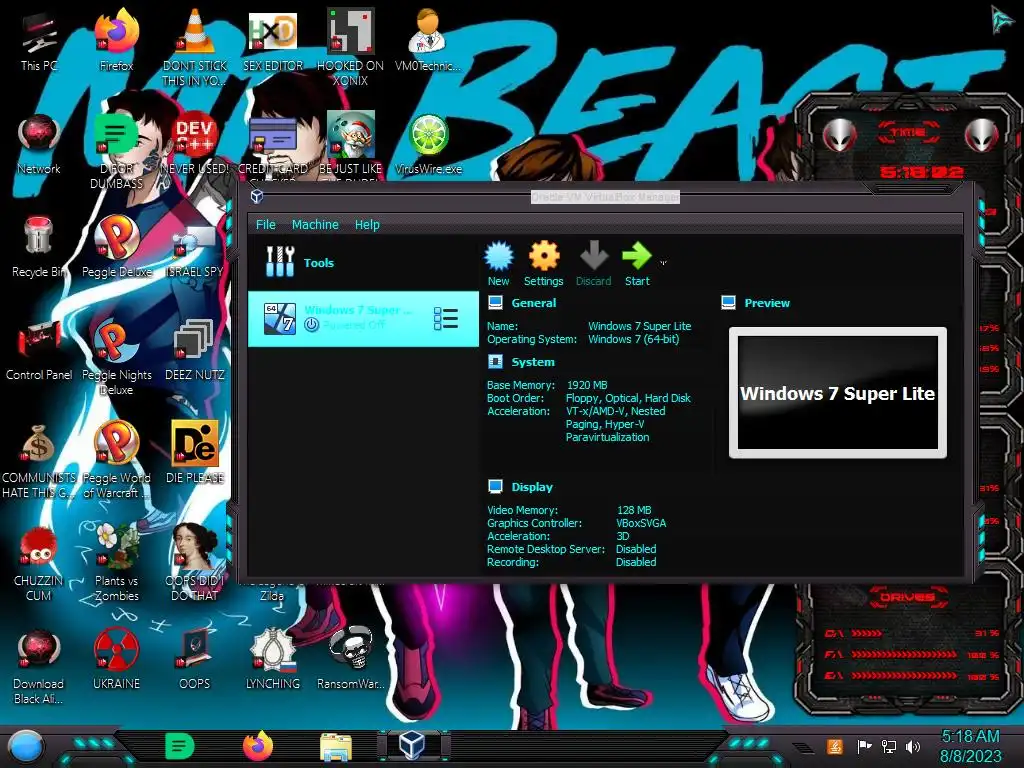The image size is (1024, 768).
Task: Select the VM0Technic desktop icon
Action: click(428, 31)
